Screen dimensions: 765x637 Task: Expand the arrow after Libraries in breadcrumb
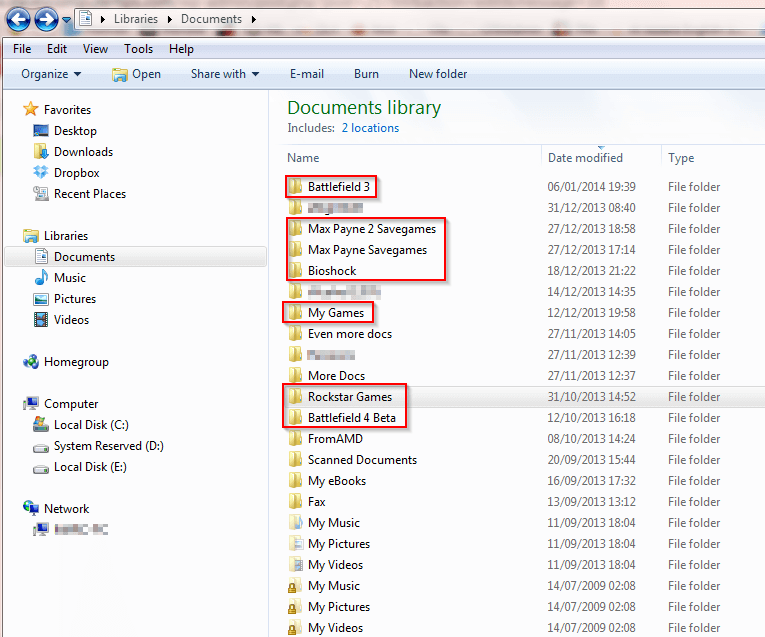pos(170,19)
